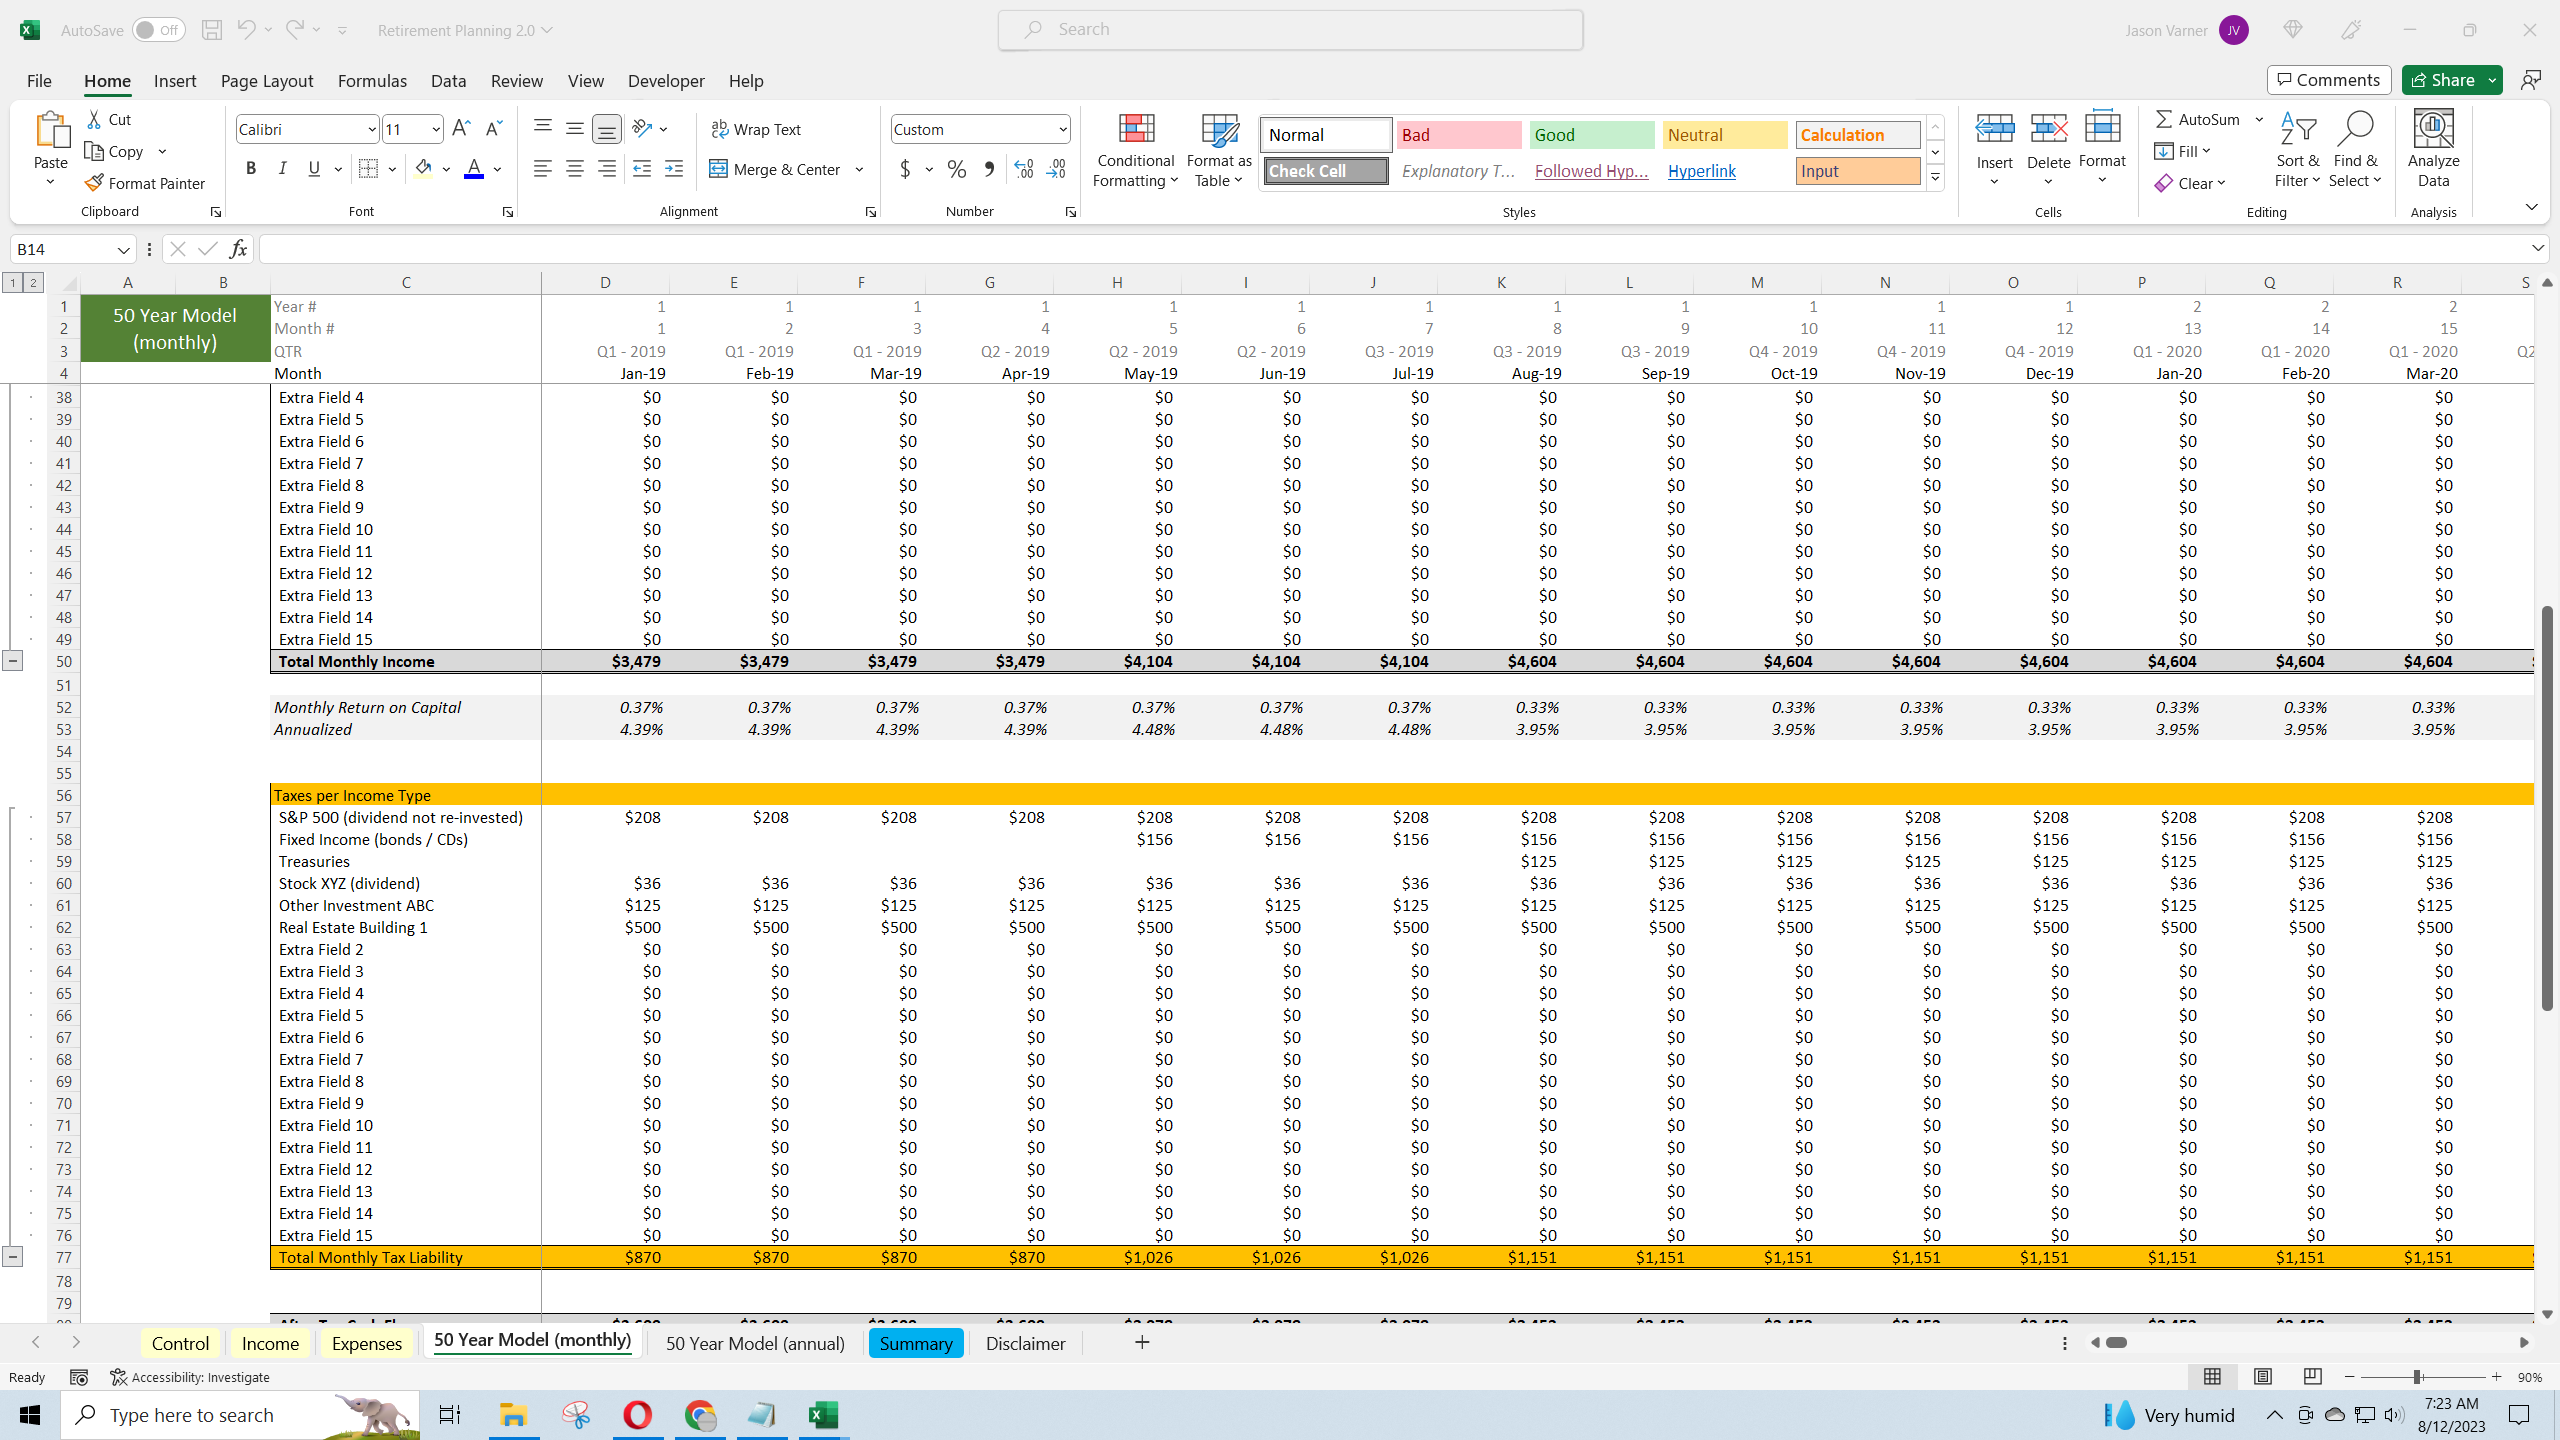This screenshot has height=1440, width=2560.
Task: Open the Comments panel
Action: (2329, 79)
